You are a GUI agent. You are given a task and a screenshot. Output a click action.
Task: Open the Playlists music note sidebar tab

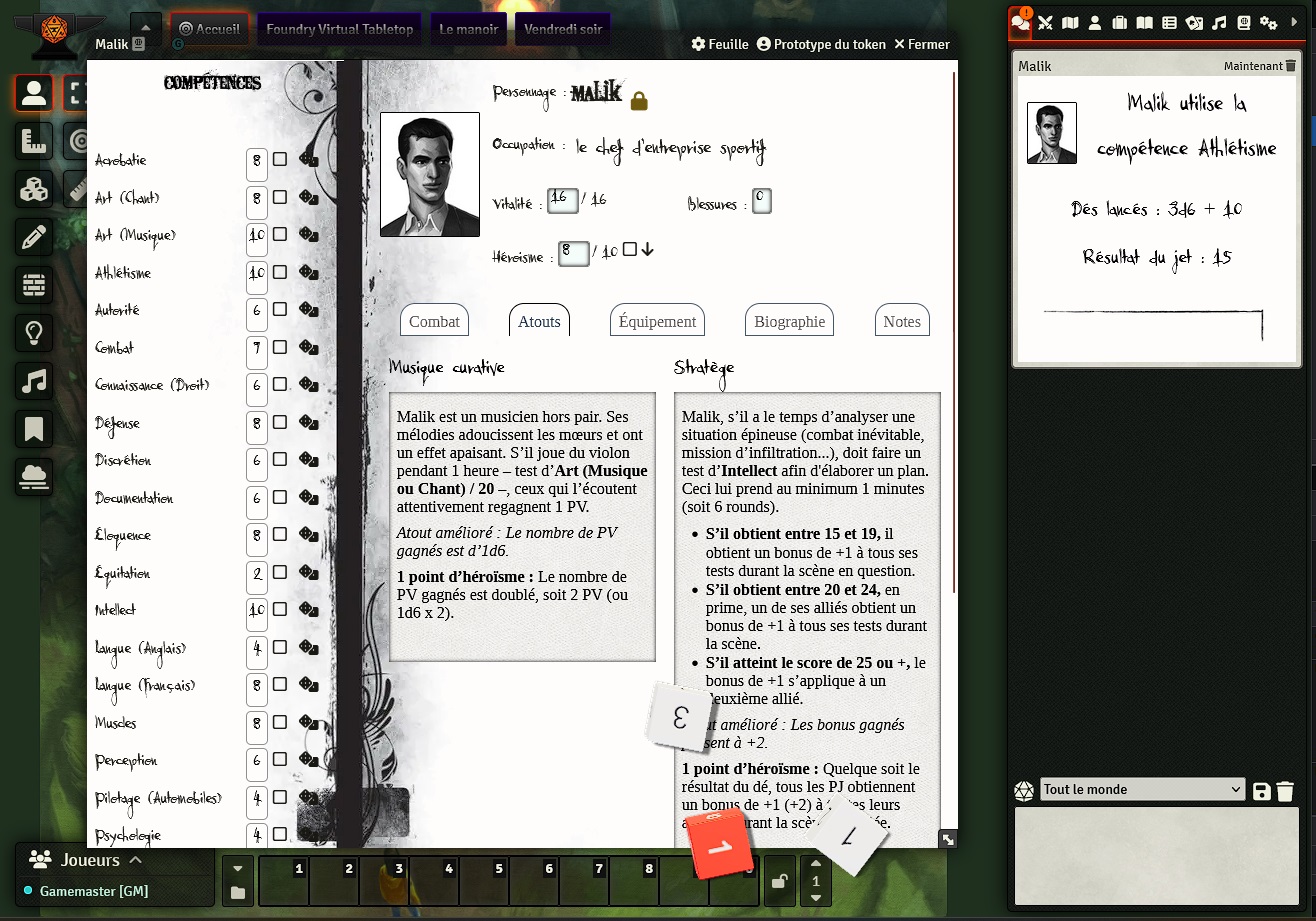tap(1219, 23)
